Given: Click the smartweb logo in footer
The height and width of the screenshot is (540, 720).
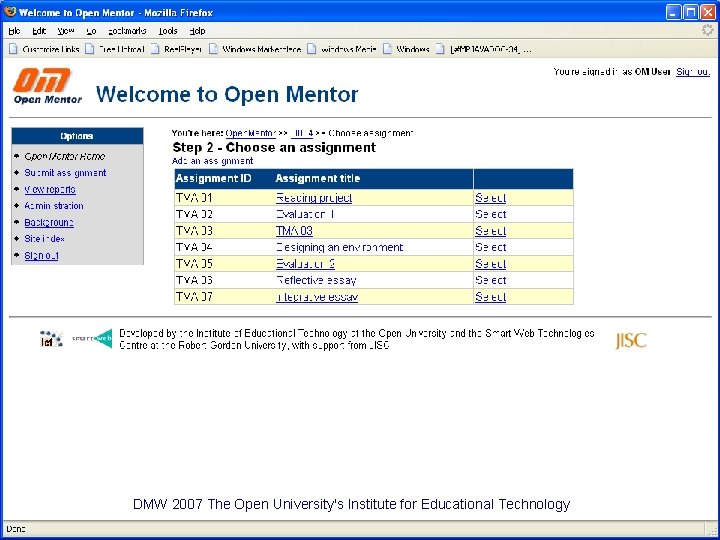Looking at the screenshot, I should 92,339.
